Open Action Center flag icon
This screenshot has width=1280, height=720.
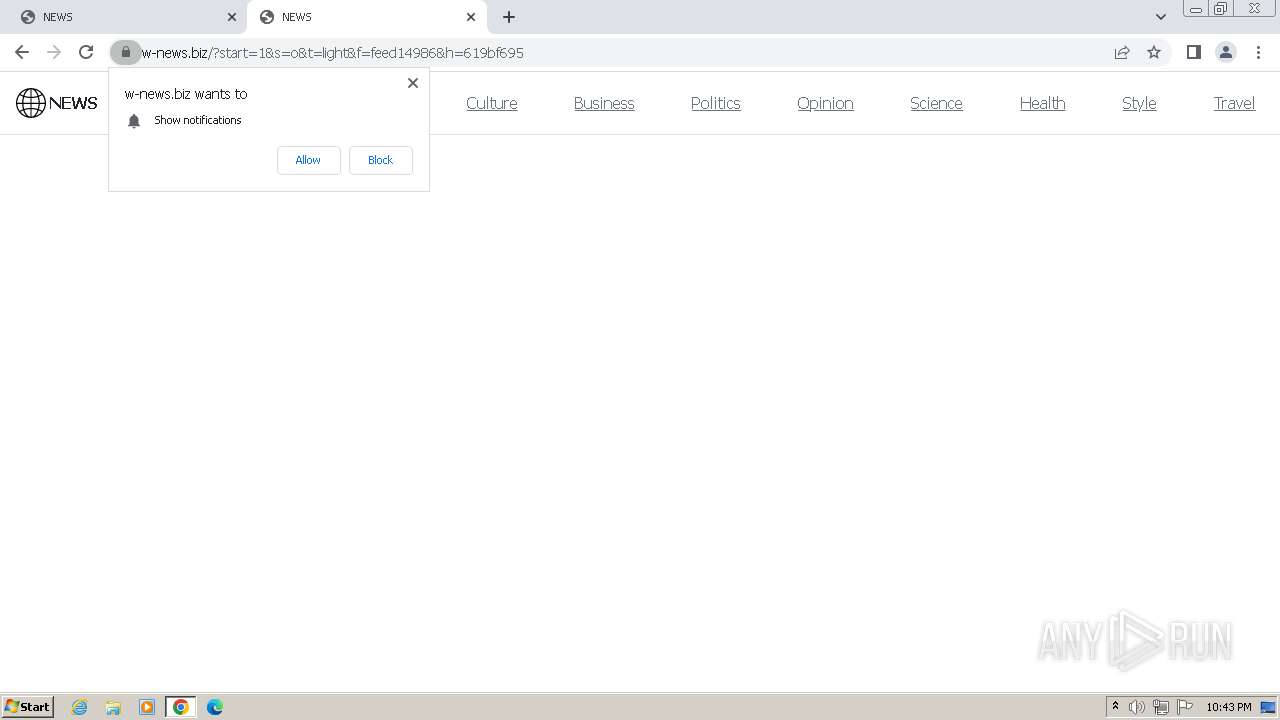point(1185,707)
